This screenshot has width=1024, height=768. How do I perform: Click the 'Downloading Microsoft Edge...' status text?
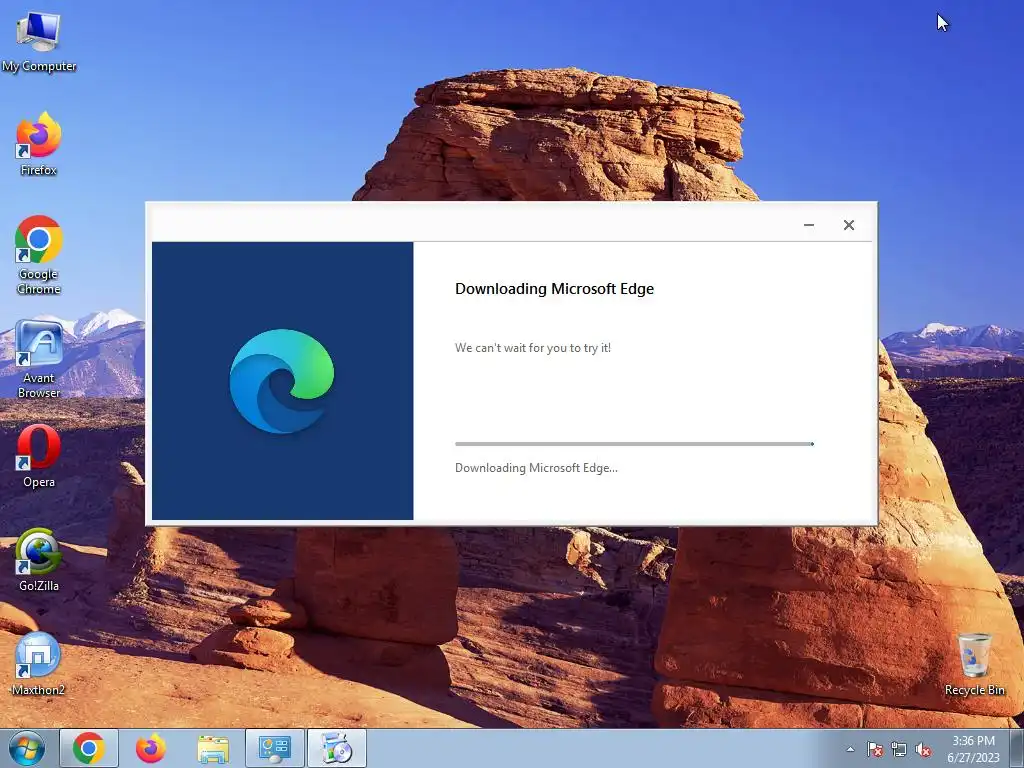coord(536,468)
